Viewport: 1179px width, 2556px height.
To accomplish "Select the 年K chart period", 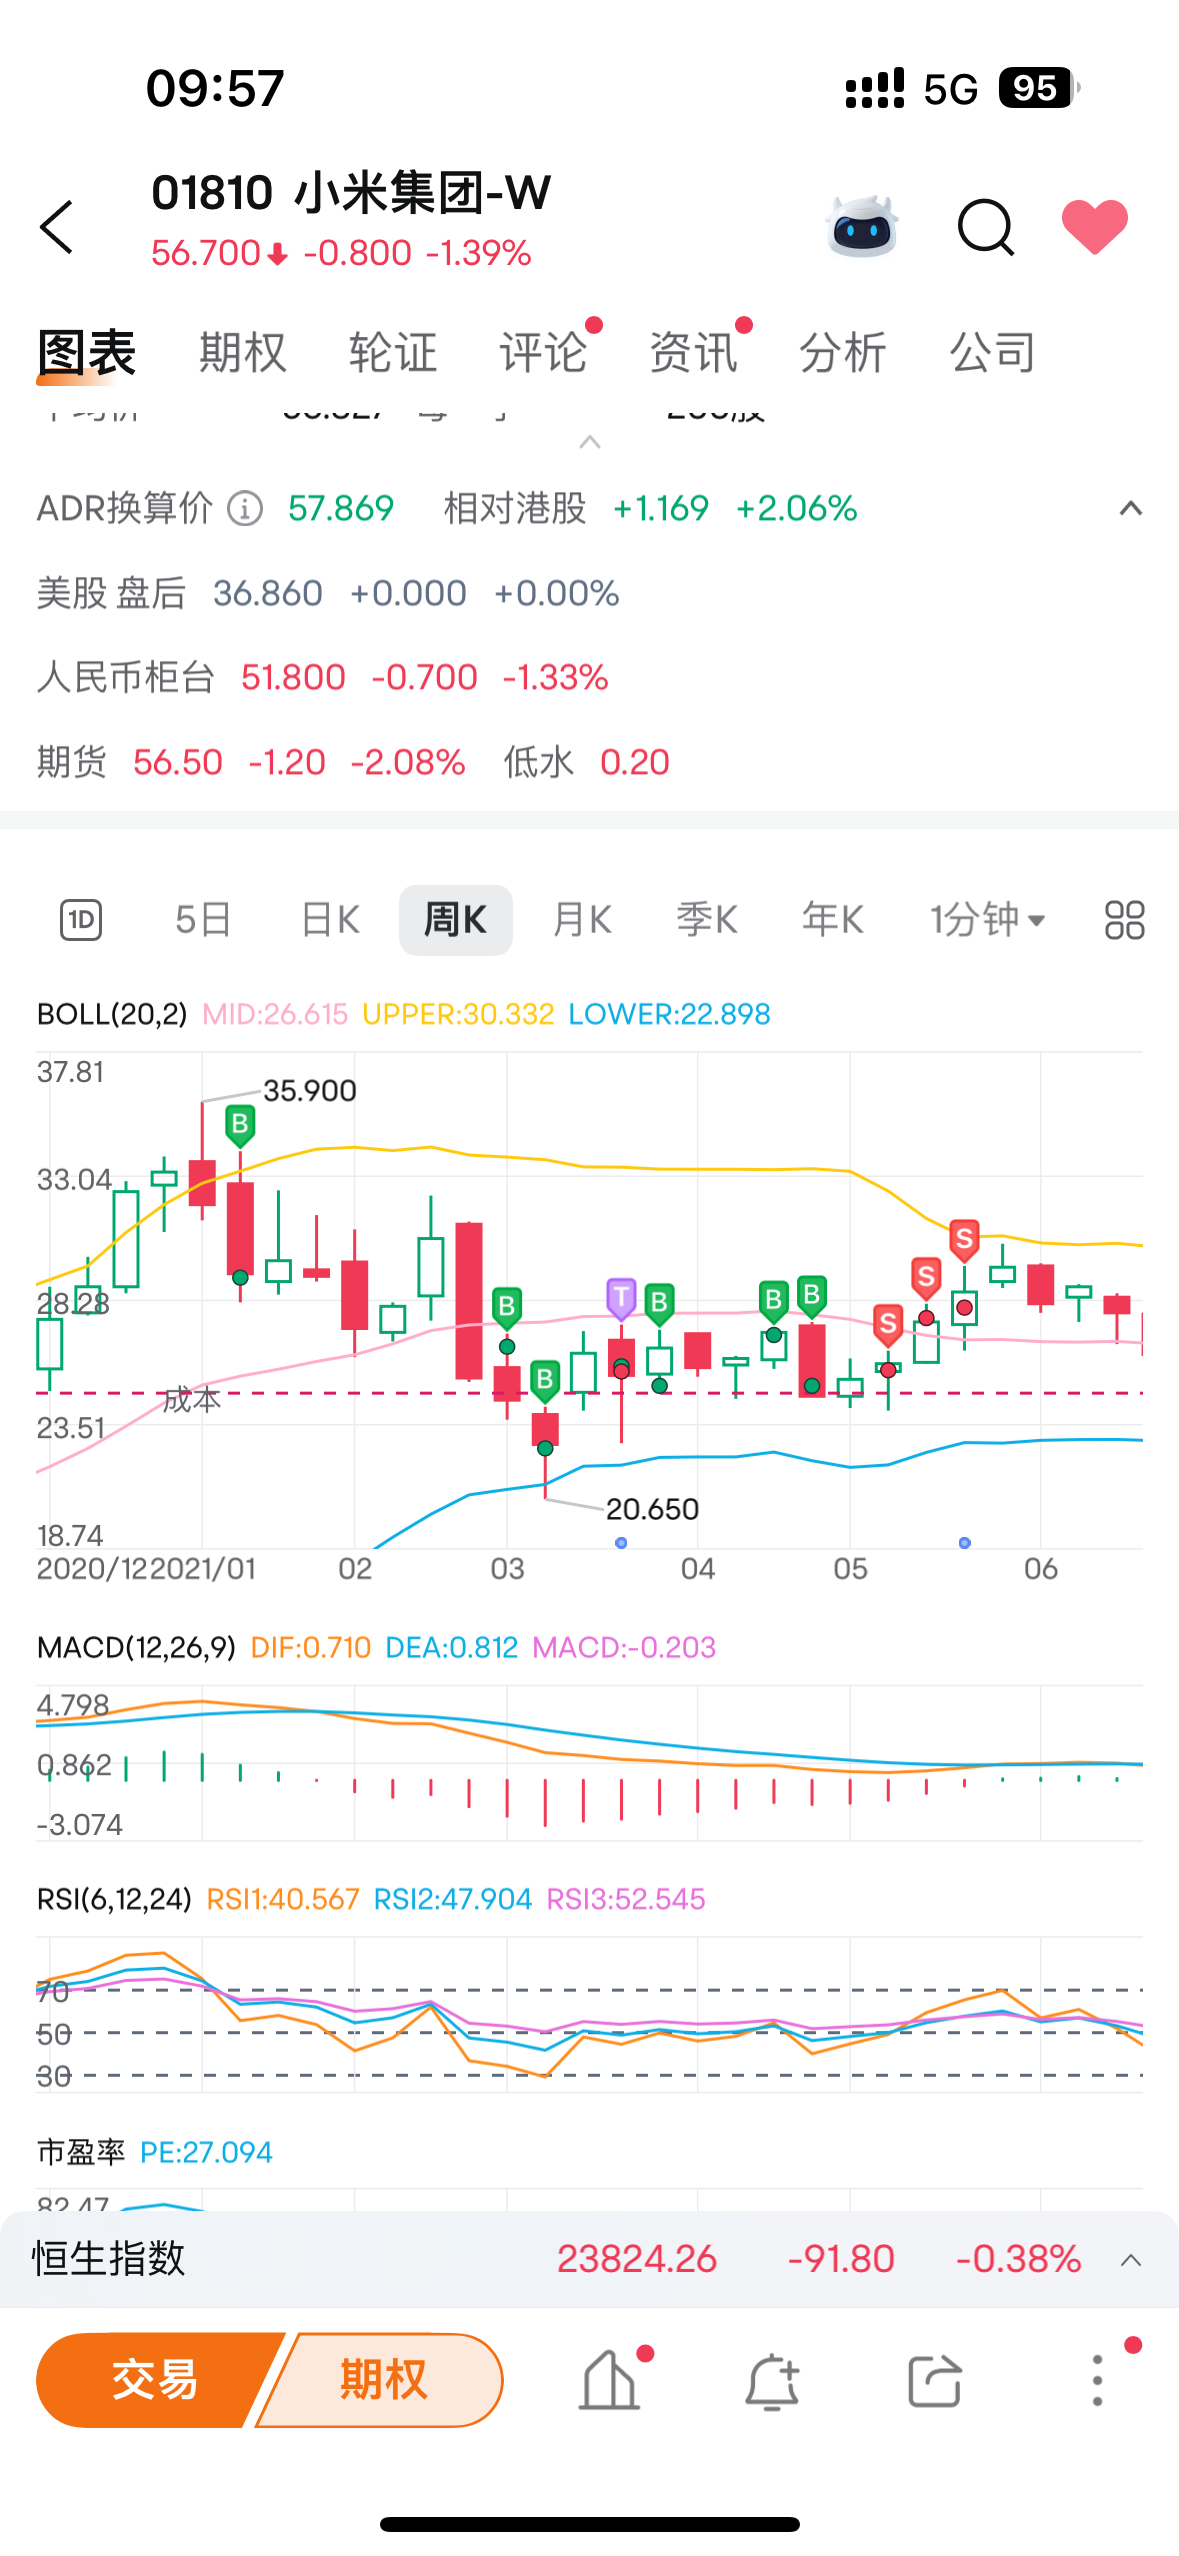I will click(833, 920).
